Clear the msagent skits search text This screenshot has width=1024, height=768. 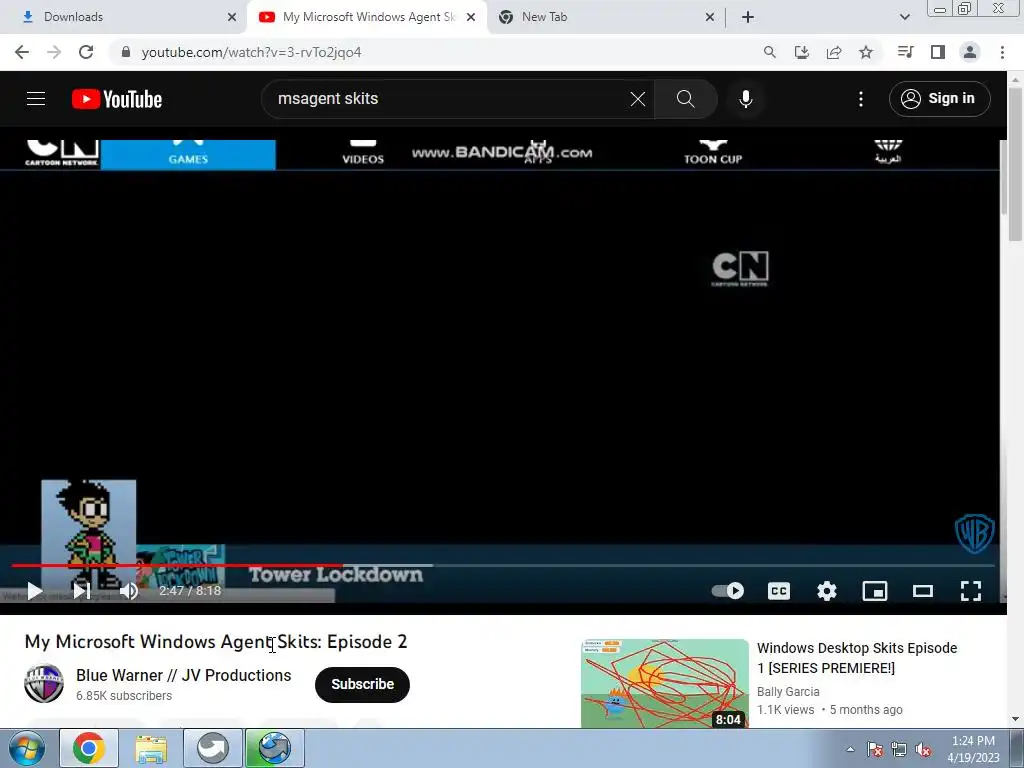point(638,99)
